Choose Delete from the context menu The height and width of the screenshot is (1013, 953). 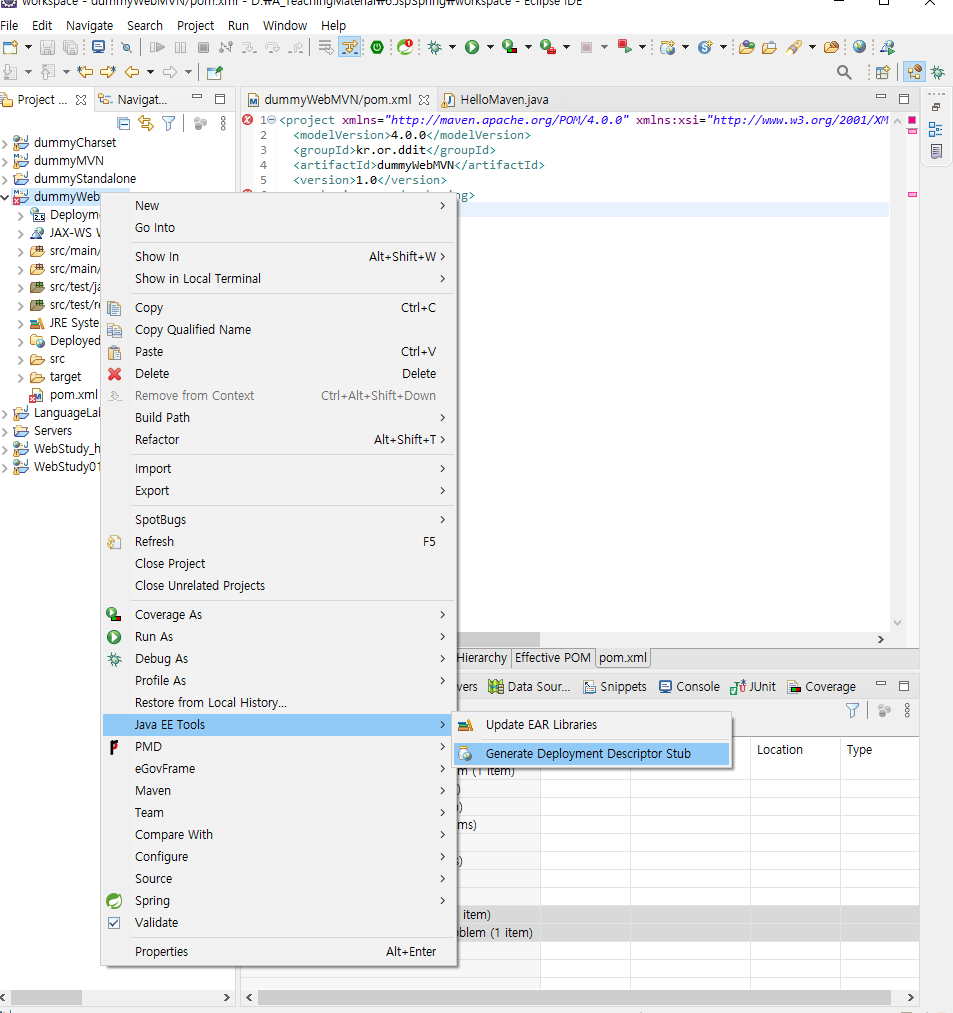[x=278, y=373]
